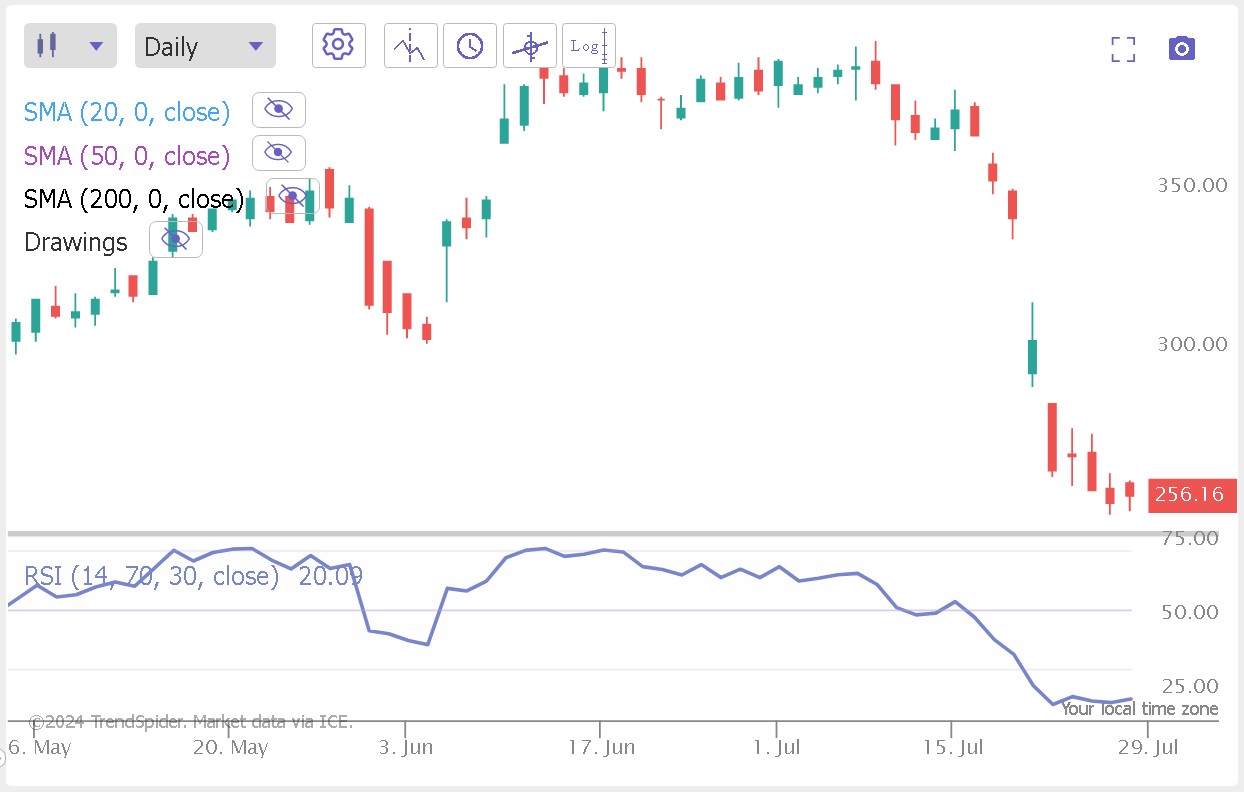The height and width of the screenshot is (792, 1244).
Task: Click the 17. Jun date axis label
Action: [600, 748]
